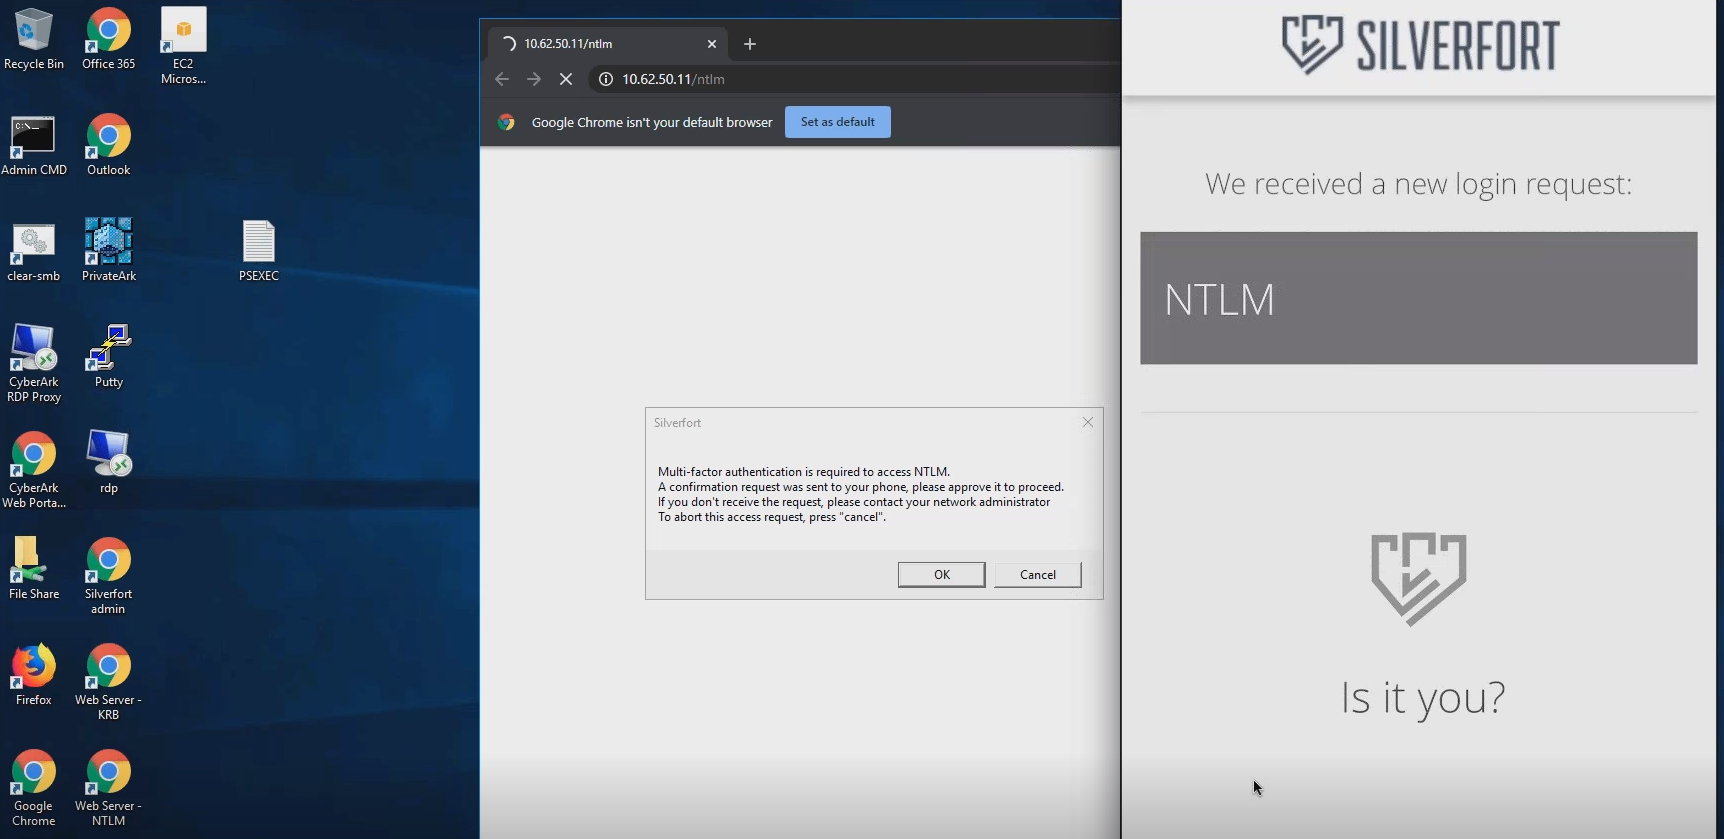
Task: Open the EC2 Micros... desktop shortcut
Action: (x=183, y=46)
